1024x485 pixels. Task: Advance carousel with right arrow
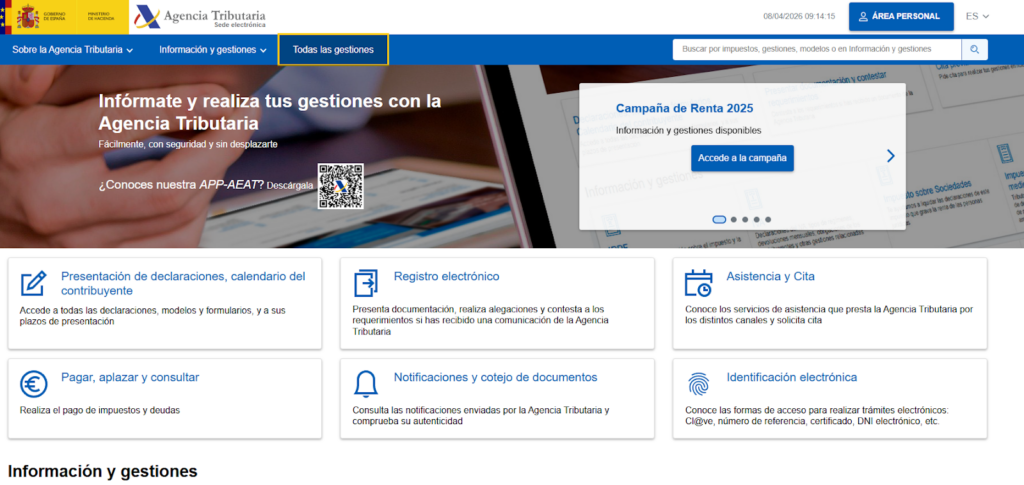click(x=891, y=156)
